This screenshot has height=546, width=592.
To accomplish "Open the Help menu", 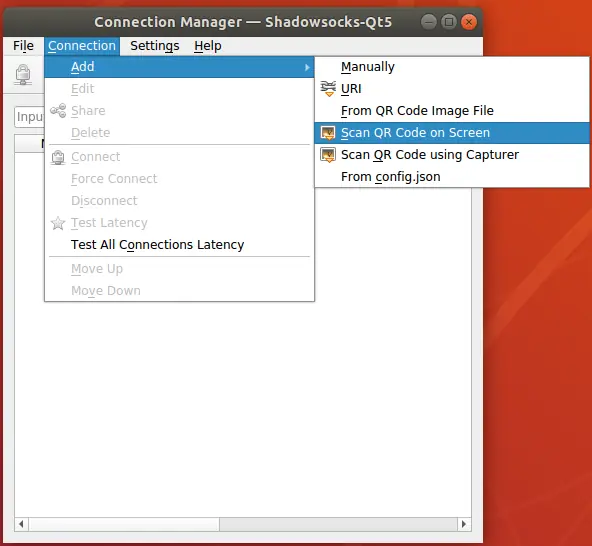I will tap(208, 46).
